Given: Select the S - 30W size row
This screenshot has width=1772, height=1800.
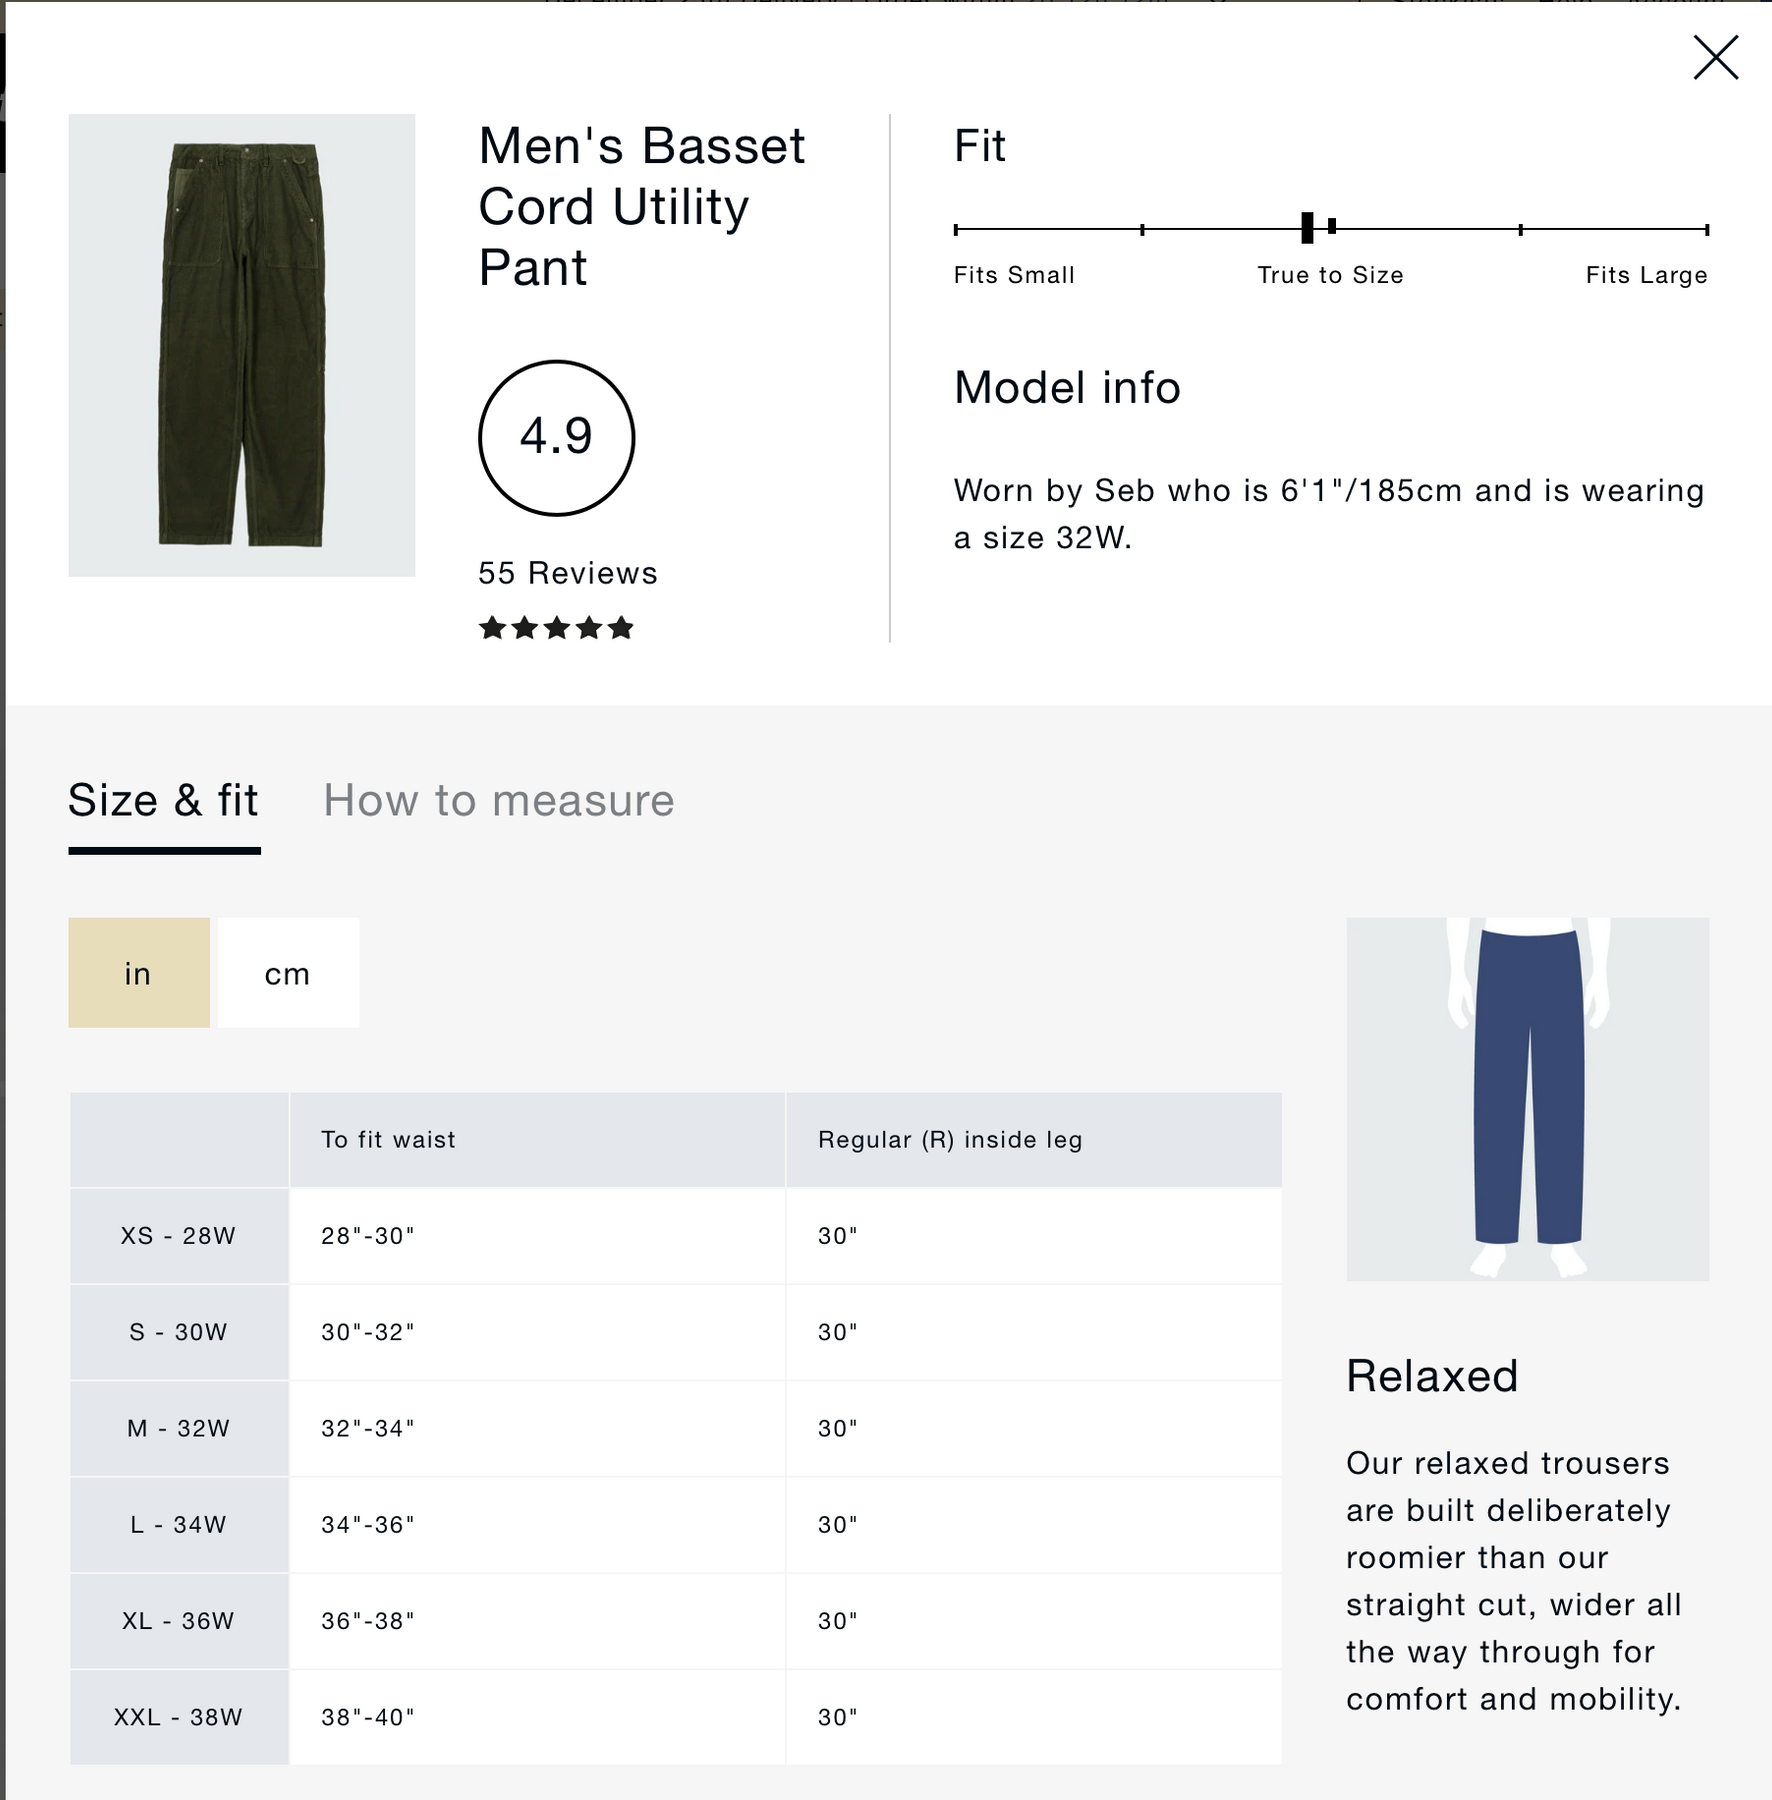Looking at the screenshot, I should coord(179,1332).
